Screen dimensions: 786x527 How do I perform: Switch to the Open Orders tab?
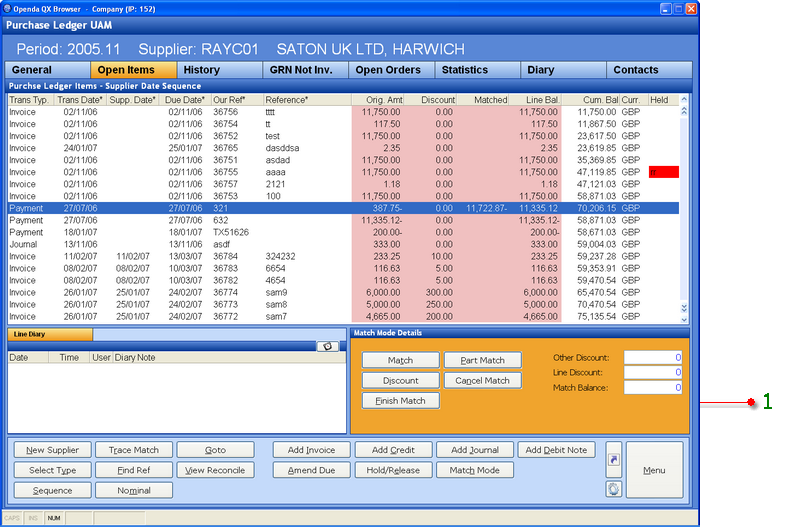tap(391, 70)
